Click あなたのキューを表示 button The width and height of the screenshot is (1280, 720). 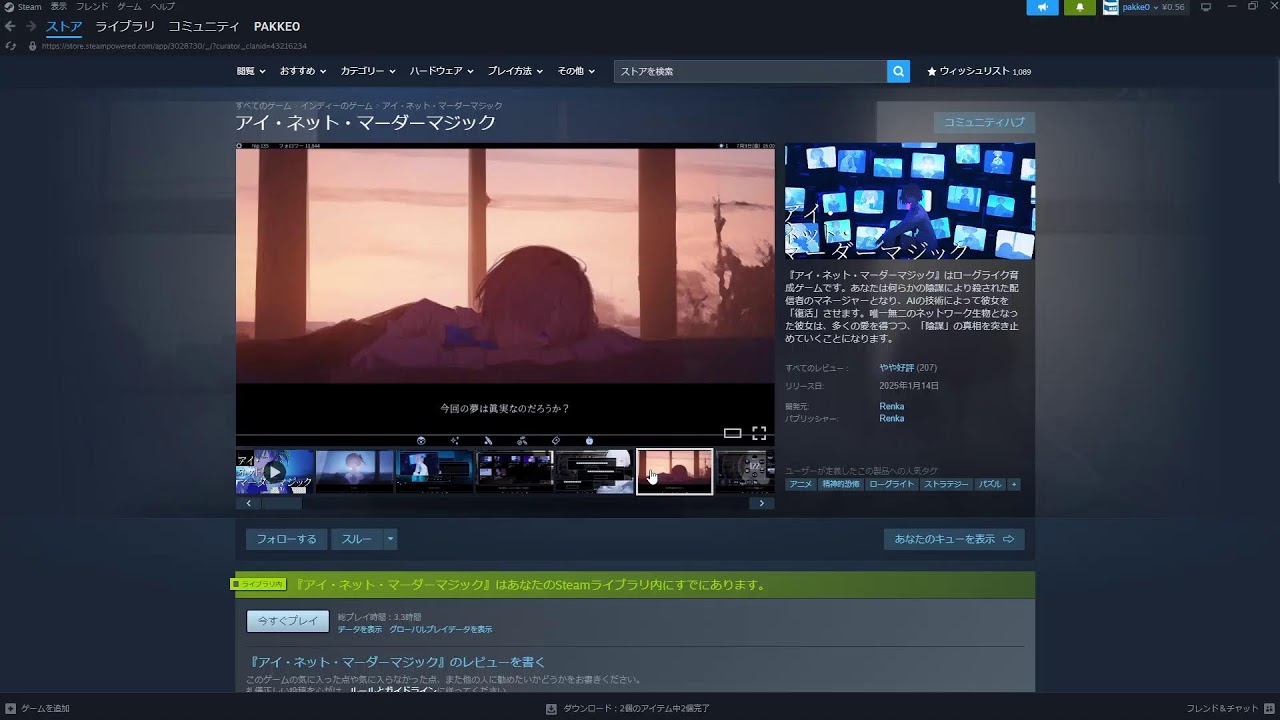(954, 539)
